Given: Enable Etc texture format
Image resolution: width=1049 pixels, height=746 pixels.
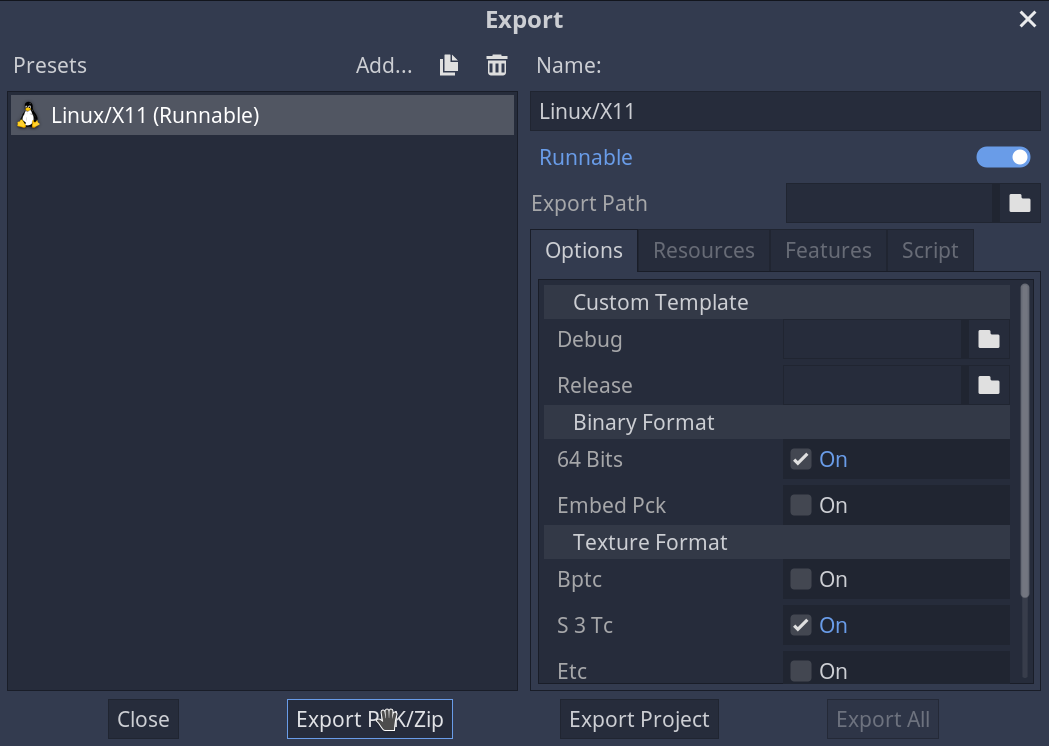Looking at the screenshot, I should point(801,670).
